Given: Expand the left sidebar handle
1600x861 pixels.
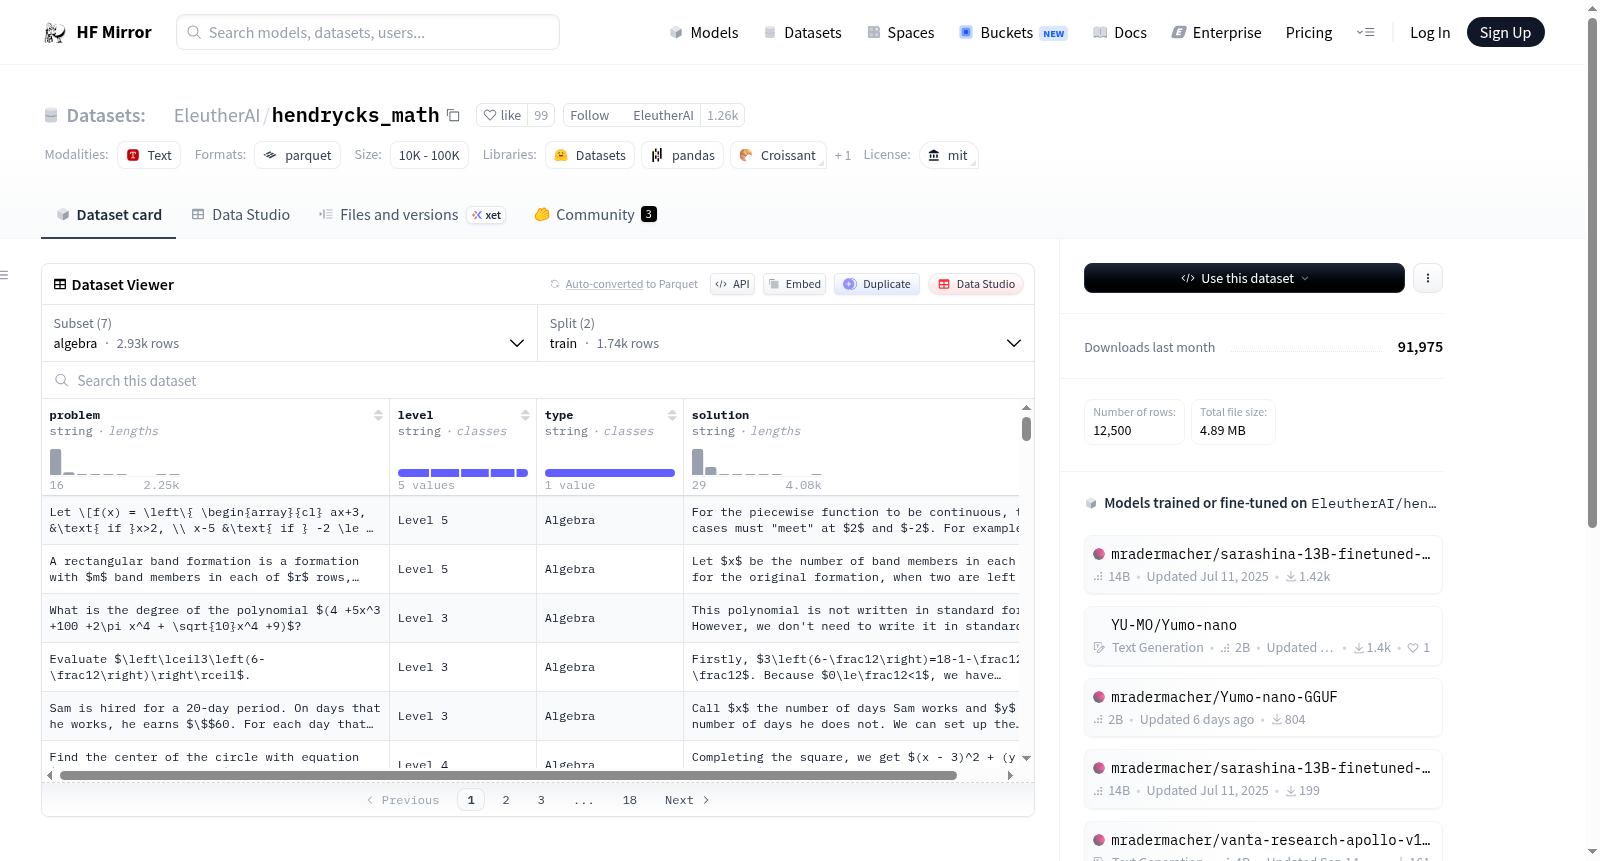Looking at the screenshot, I should pyautogui.click(x=4, y=275).
